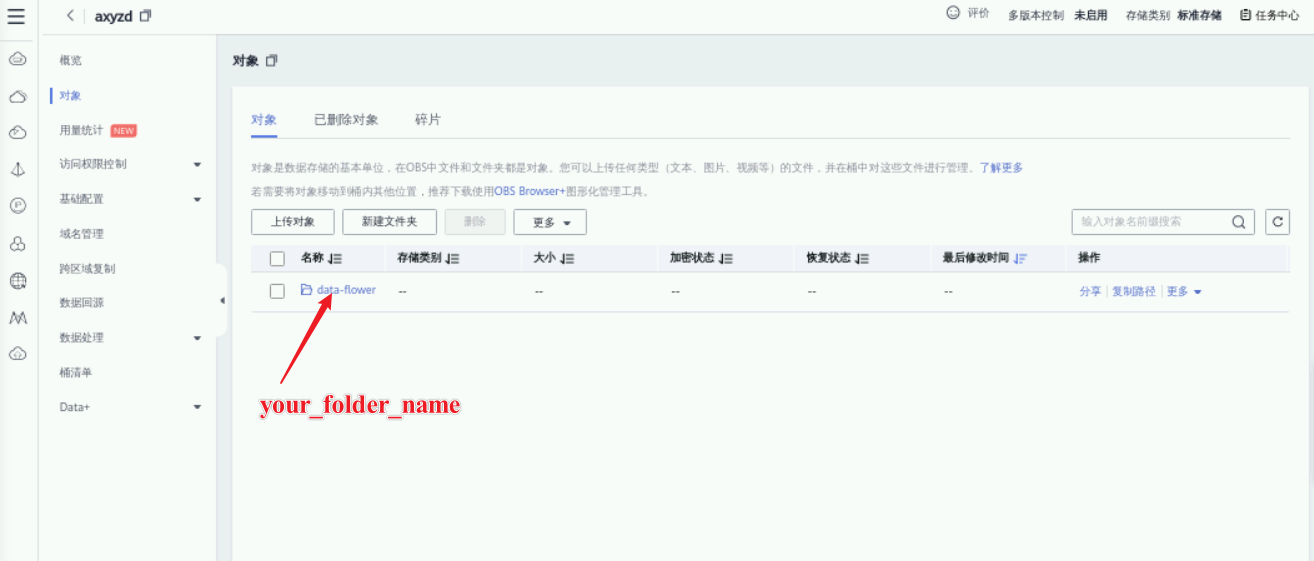Switch to 已删除对象 tab

coord(346,120)
